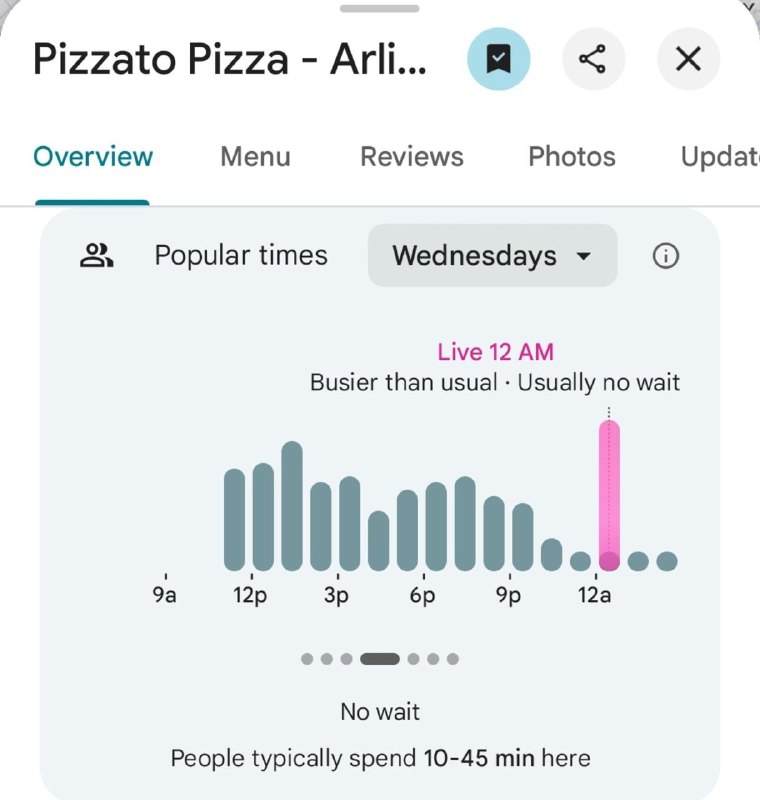
Task: Tap the Pizzato Pizza title text
Action: (x=230, y=59)
